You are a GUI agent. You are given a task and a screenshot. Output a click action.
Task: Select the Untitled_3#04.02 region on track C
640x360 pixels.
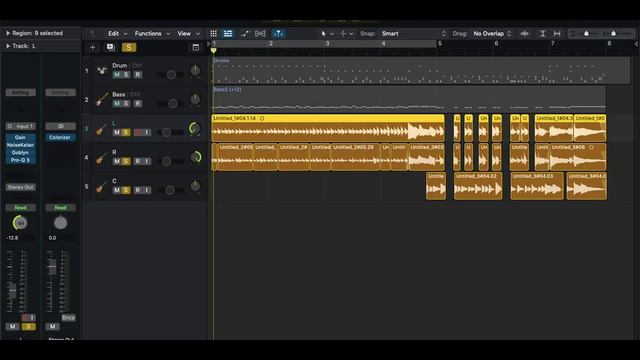(x=478, y=186)
